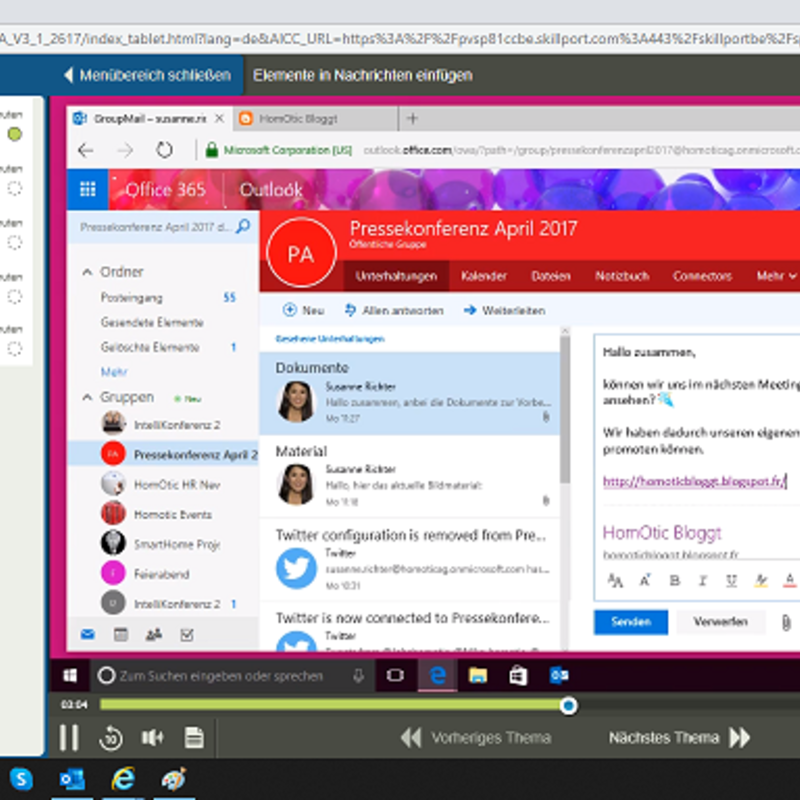Open the transcript notes icon in player

pos(194,737)
